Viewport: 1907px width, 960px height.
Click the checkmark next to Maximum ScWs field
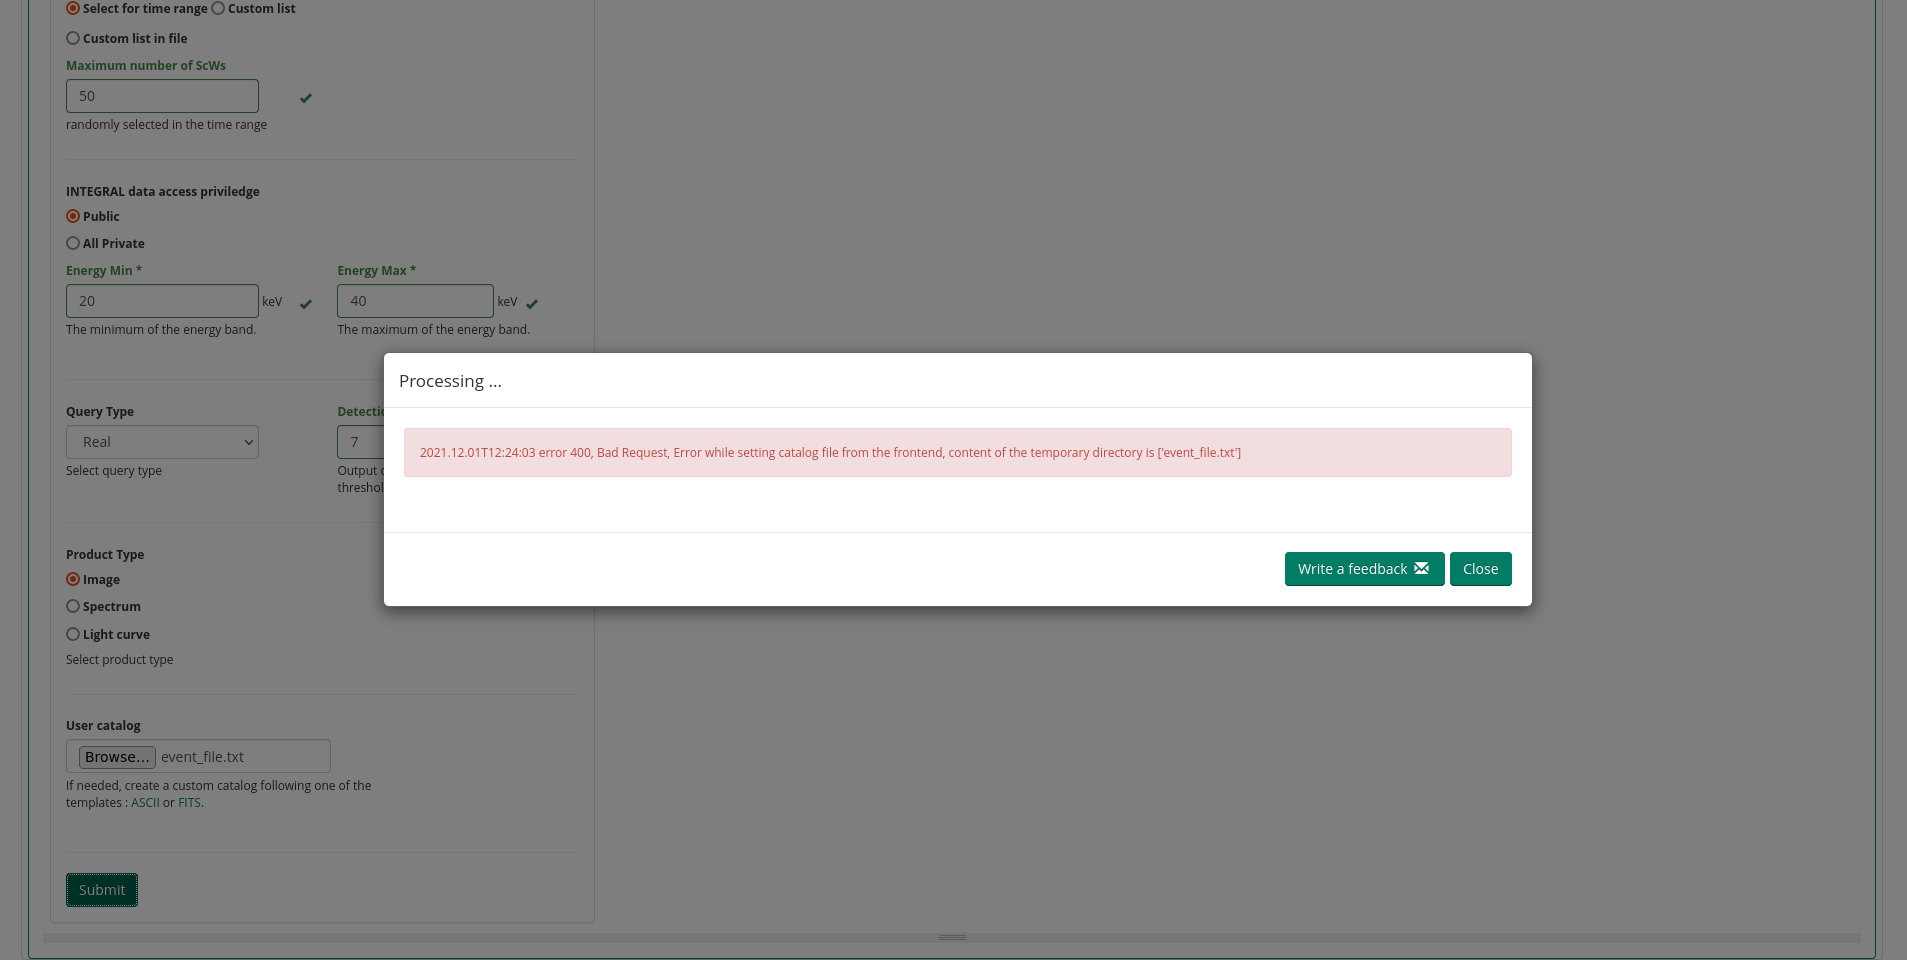306,98
